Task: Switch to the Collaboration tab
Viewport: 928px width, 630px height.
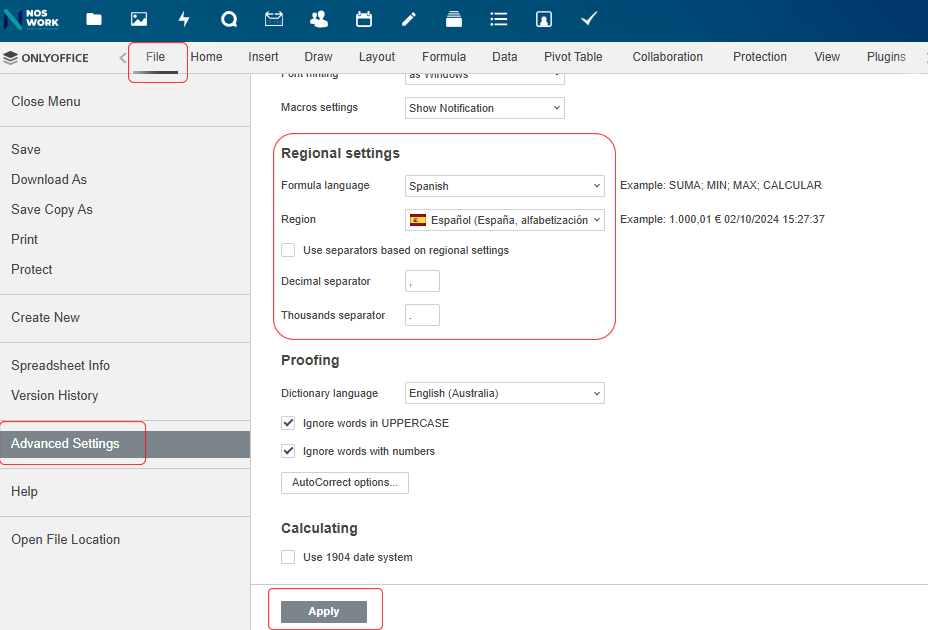Action: (668, 57)
